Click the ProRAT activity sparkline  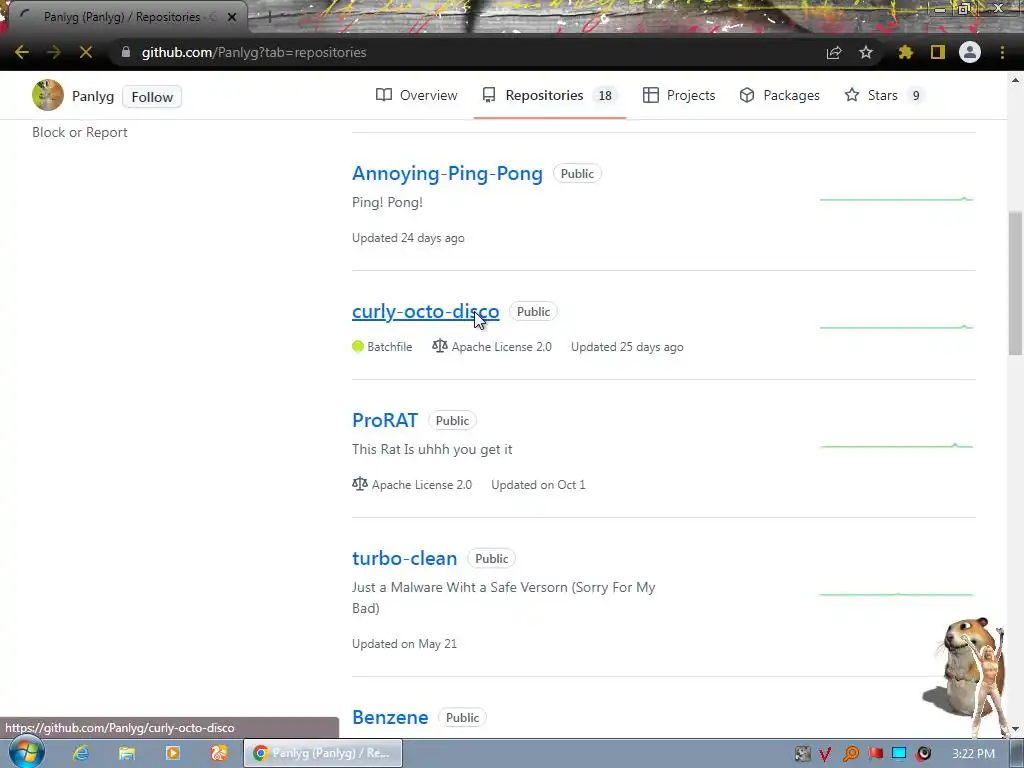point(896,446)
